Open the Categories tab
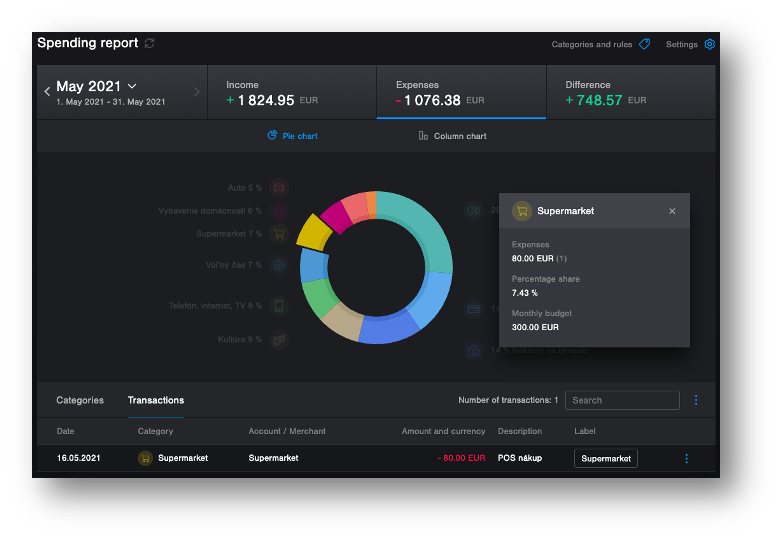 pyautogui.click(x=80, y=400)
